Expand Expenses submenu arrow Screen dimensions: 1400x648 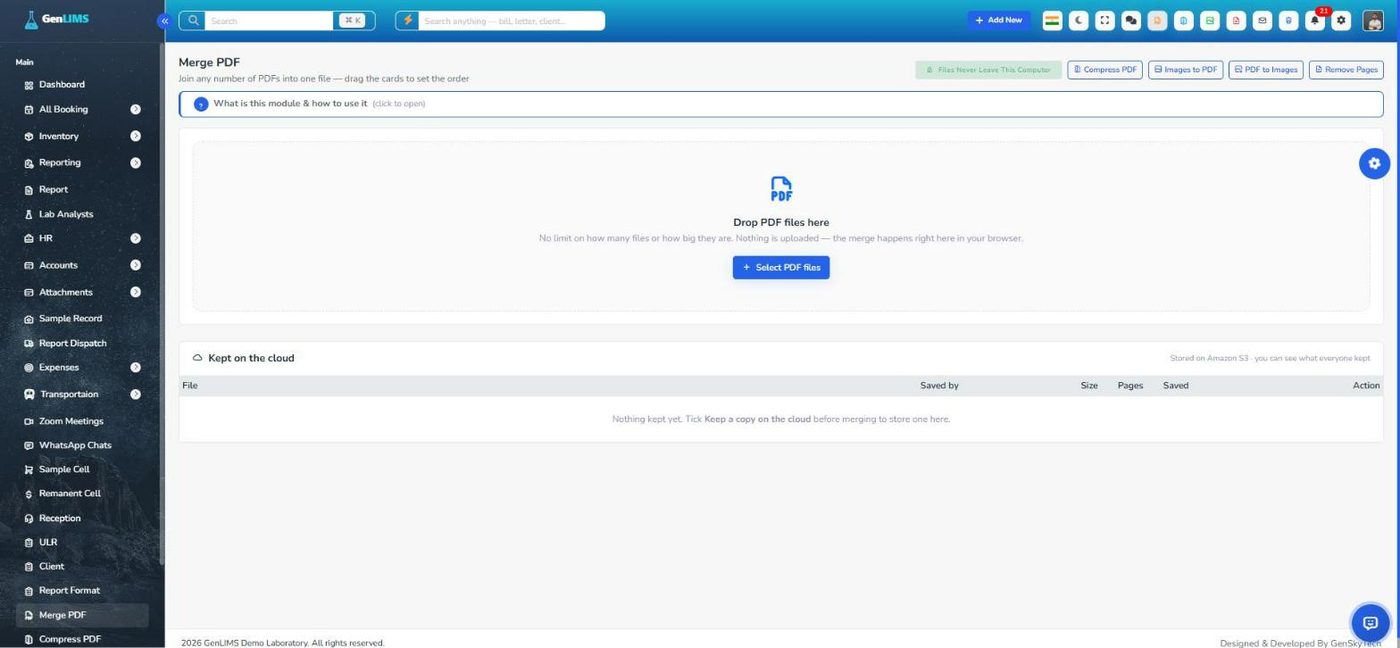(135, 367)
